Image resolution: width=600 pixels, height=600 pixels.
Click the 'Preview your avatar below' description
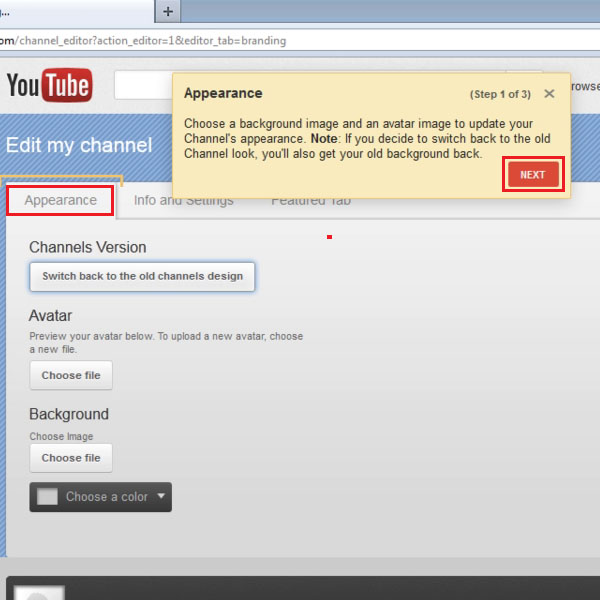click(x=166, y=342)
